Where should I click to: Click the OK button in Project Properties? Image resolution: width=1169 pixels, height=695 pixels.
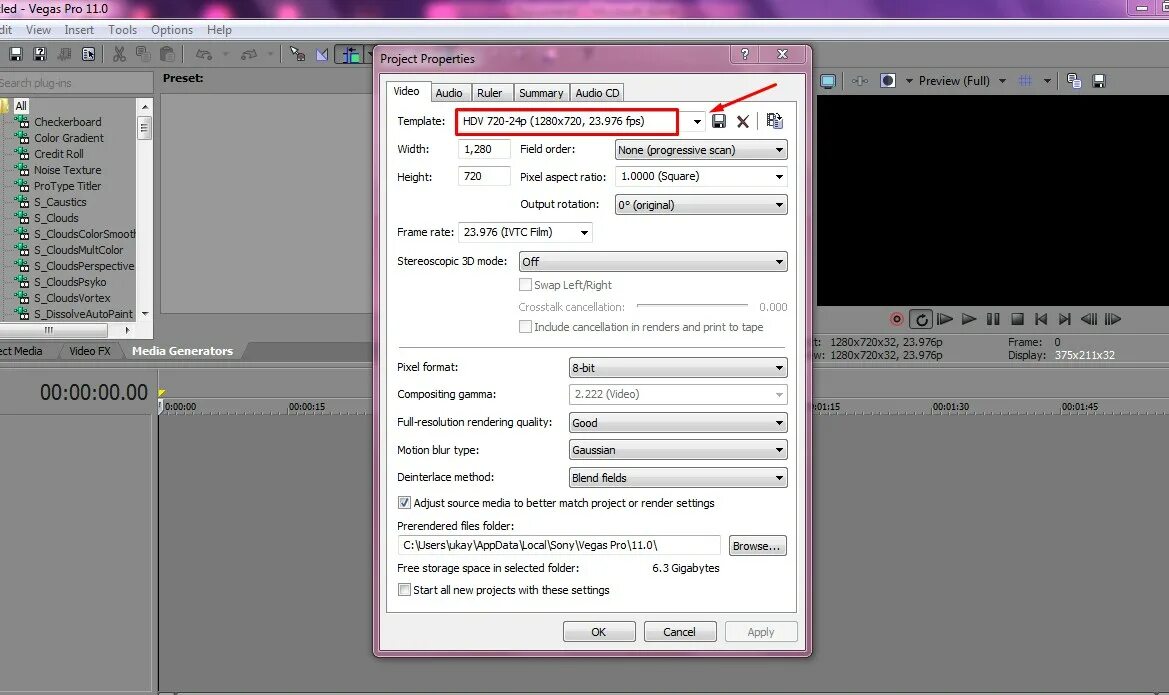[x=599, y=632]
